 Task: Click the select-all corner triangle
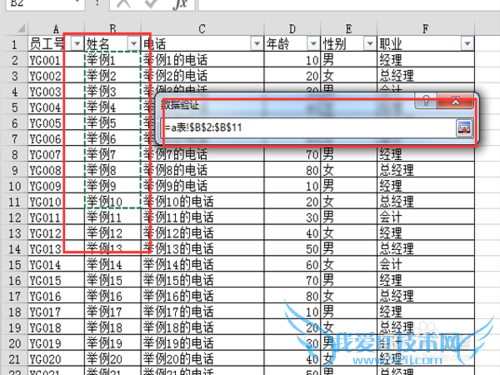coord(21,29)
